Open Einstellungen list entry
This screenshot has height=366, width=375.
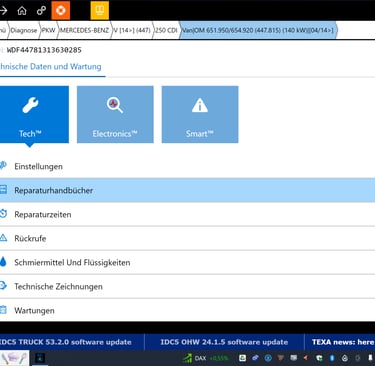(x=187, y=166)
